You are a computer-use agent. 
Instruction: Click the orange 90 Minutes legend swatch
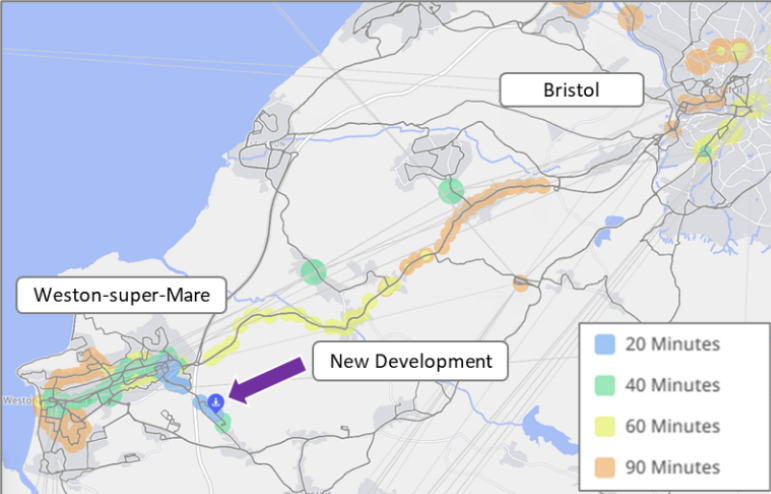(602, 467)
